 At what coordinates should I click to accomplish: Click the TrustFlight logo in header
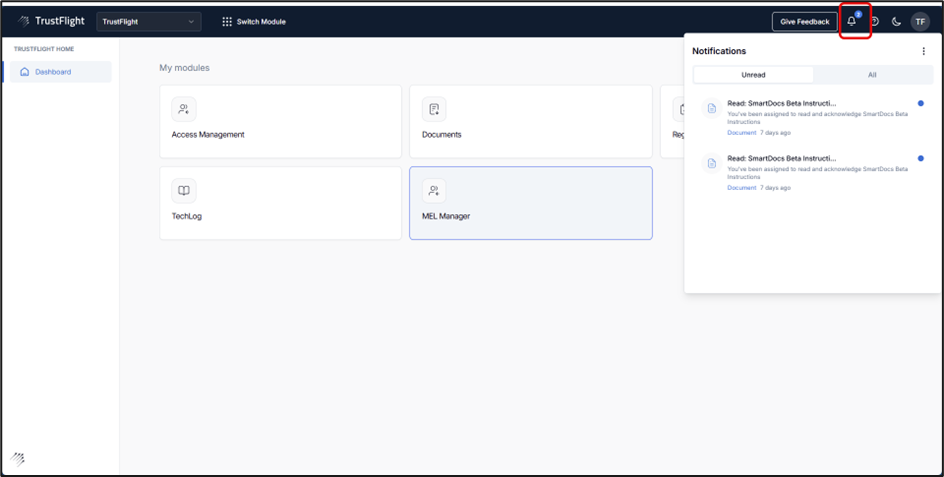[x=49, y=21]
